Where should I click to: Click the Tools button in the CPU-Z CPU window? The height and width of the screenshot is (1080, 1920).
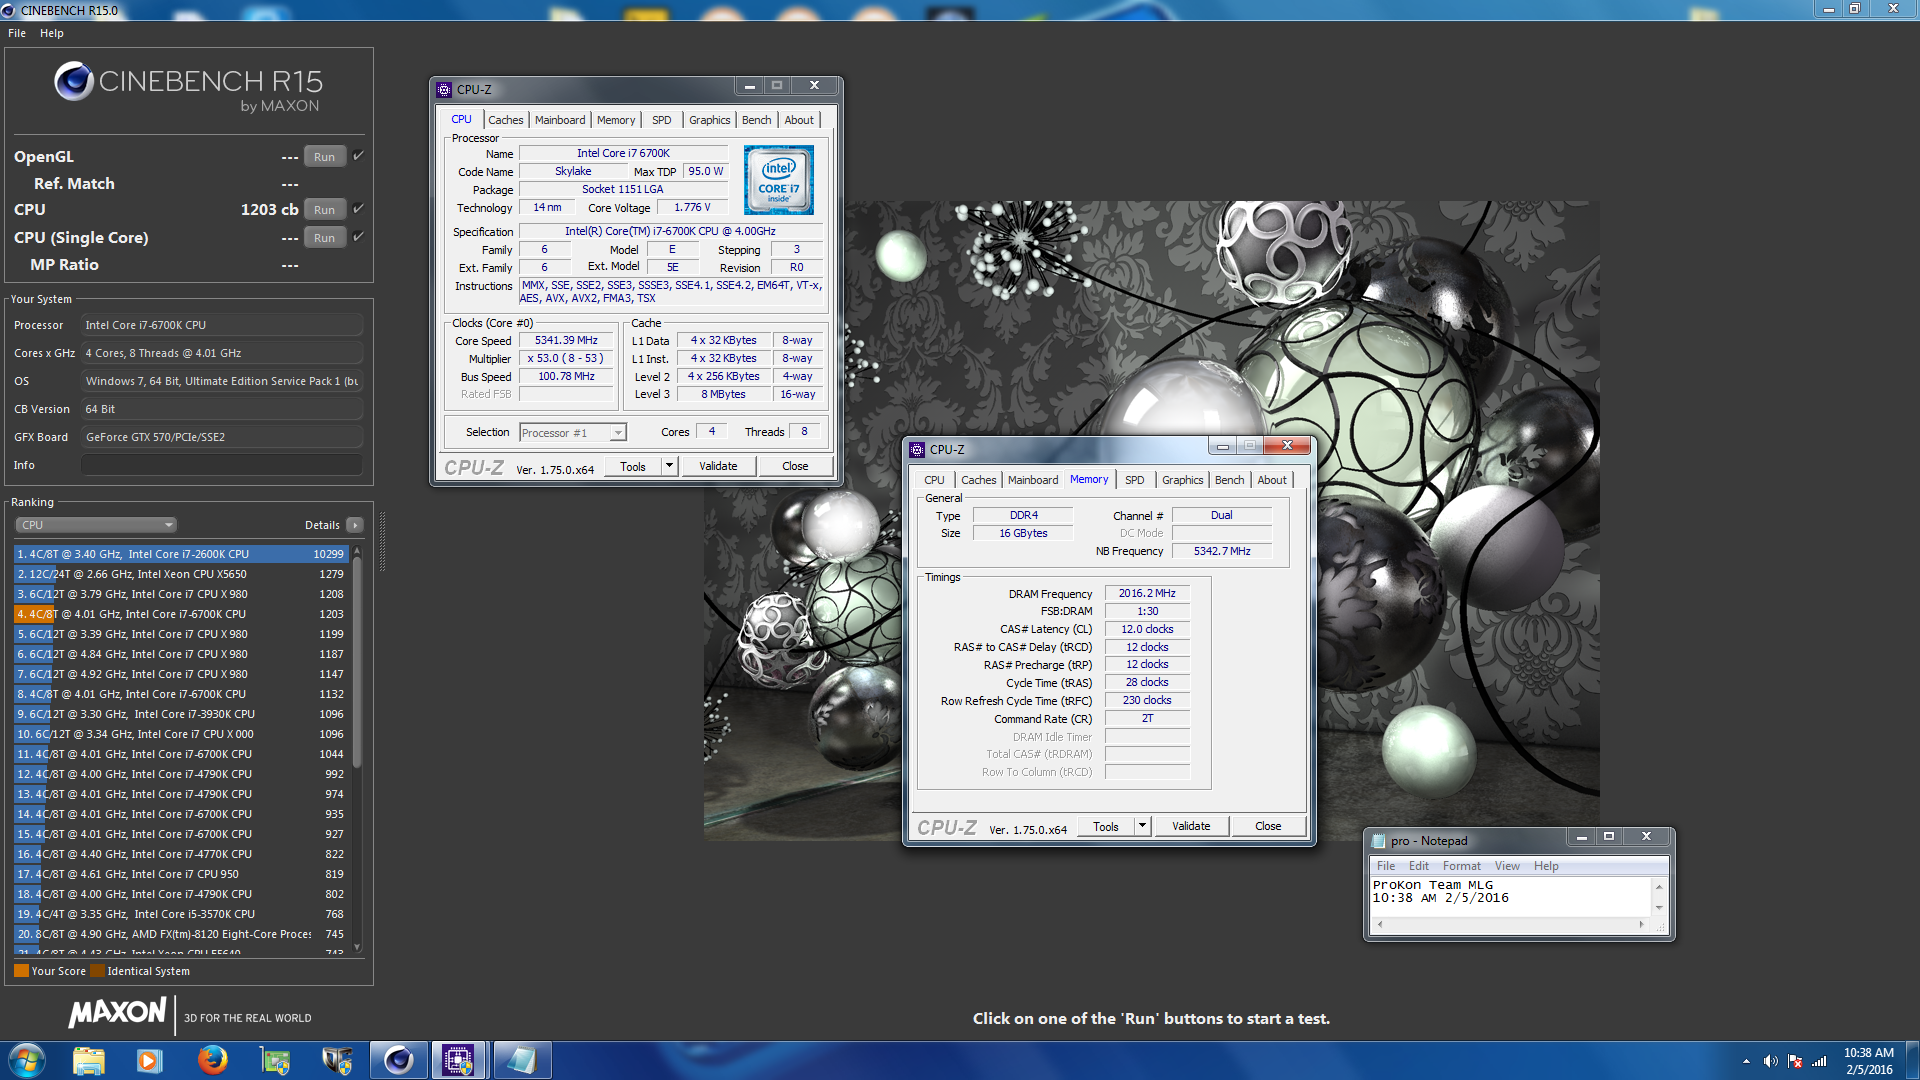(633, 466)
